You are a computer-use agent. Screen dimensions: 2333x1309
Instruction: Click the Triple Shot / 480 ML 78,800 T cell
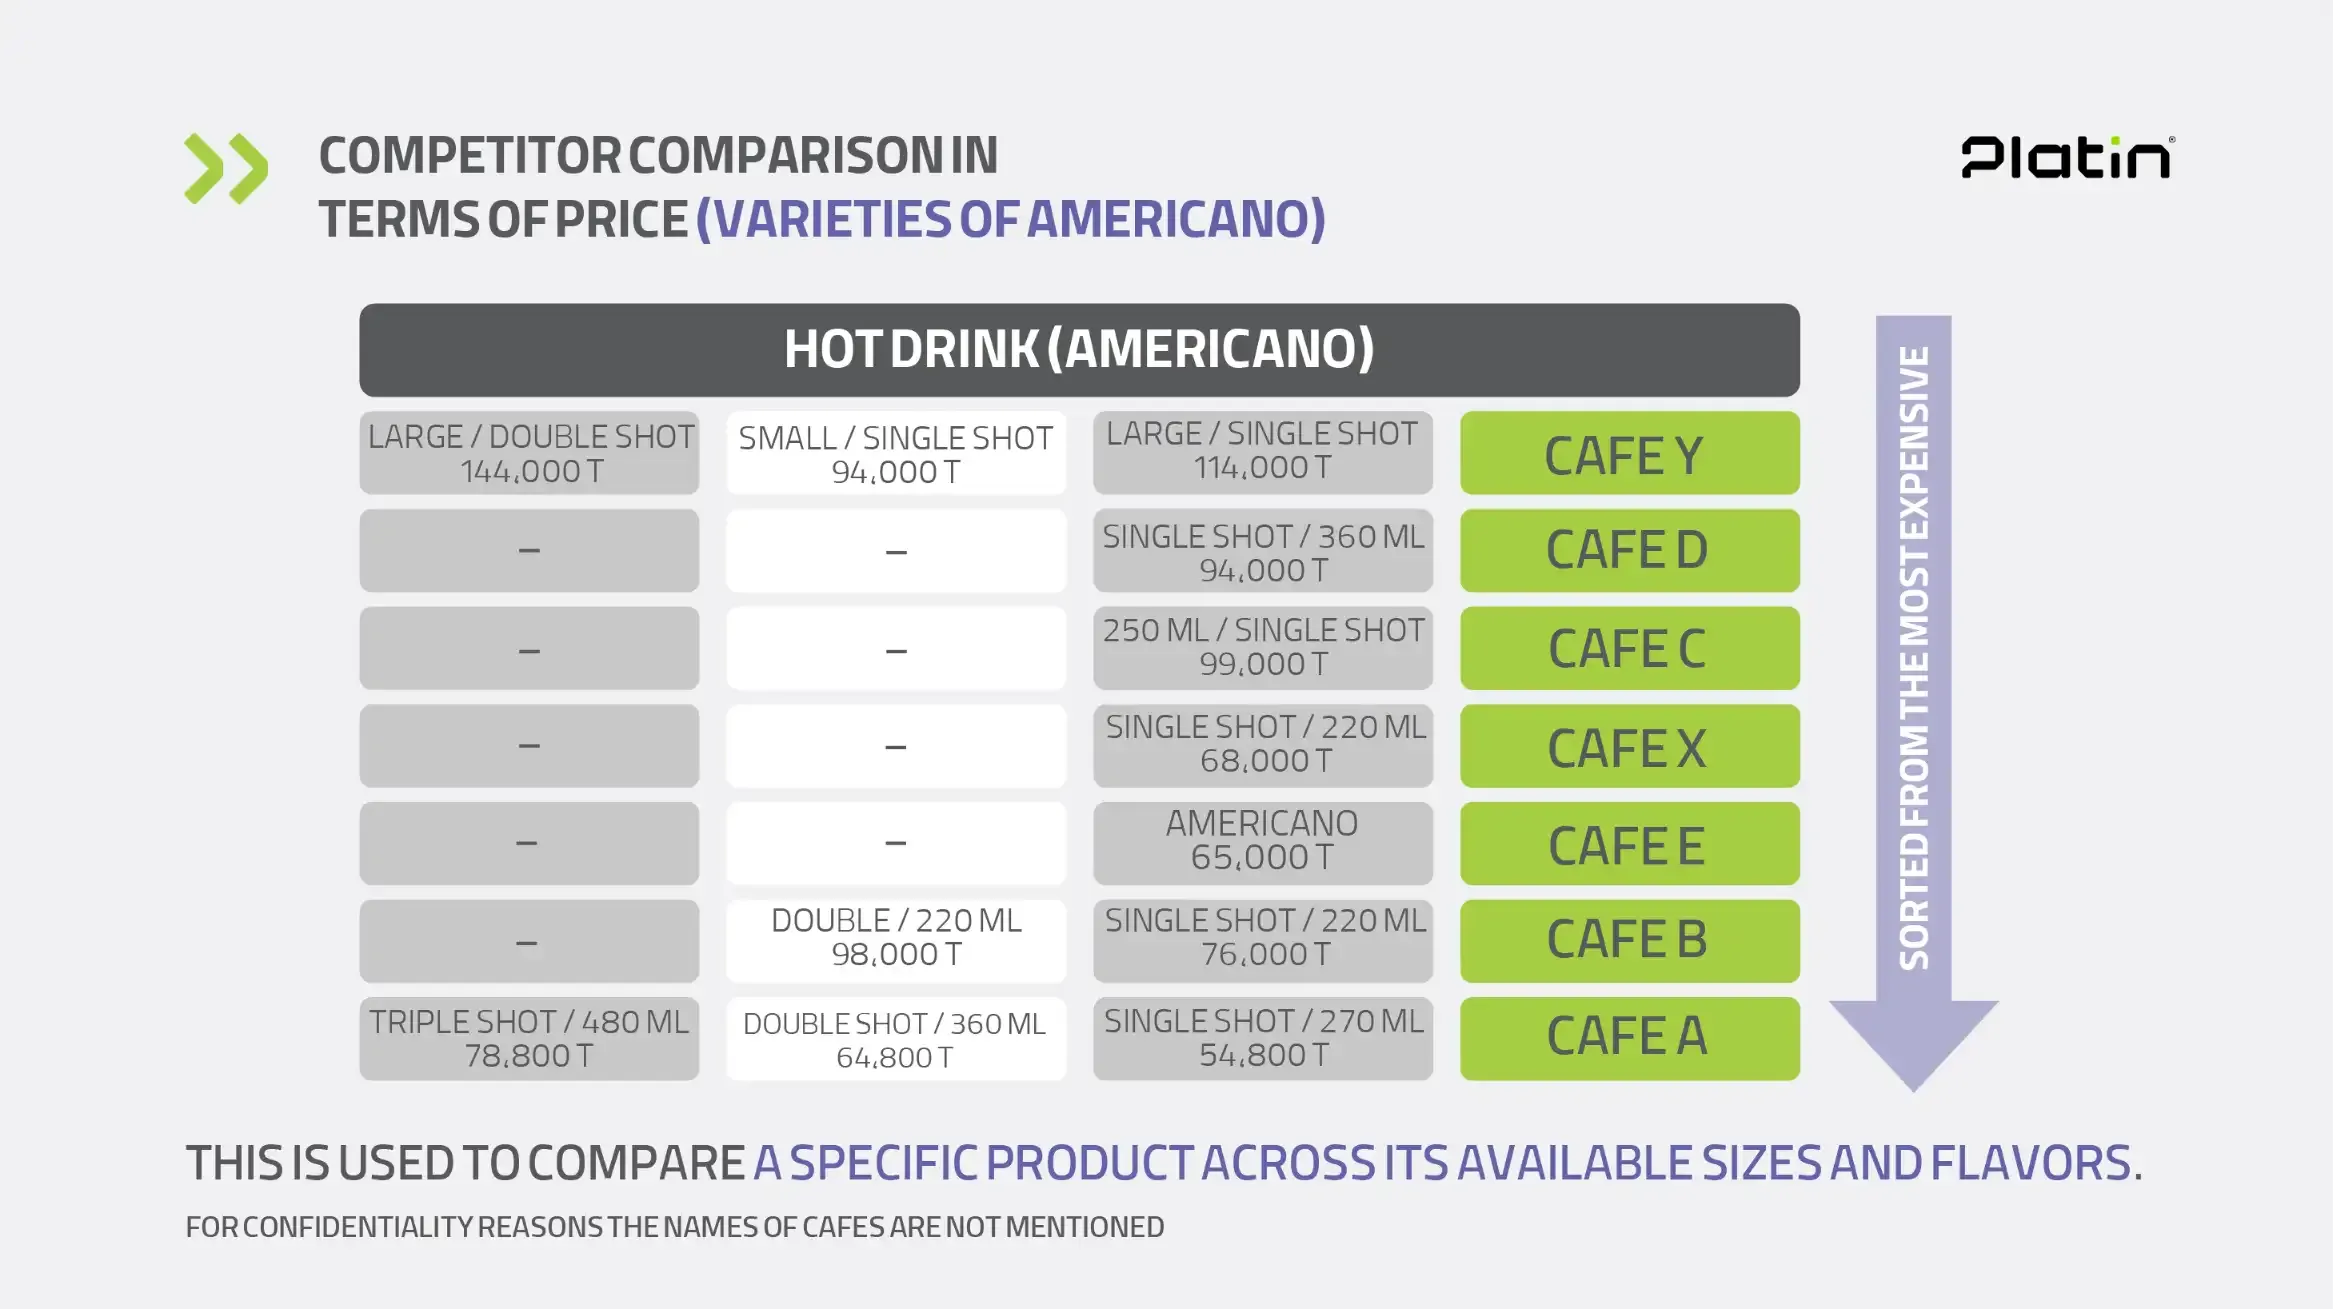(529, 1038)
